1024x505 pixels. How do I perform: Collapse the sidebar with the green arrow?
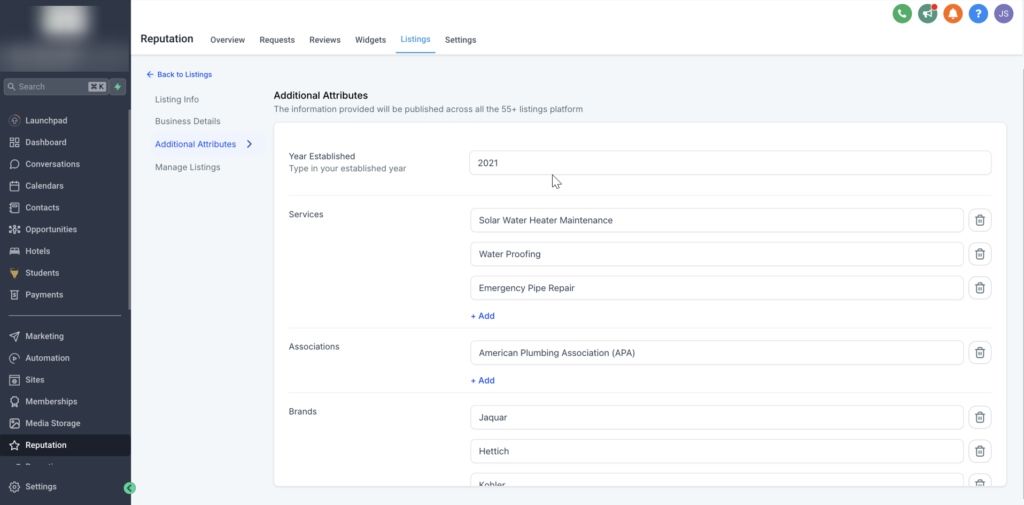click(x=129, y=487)
